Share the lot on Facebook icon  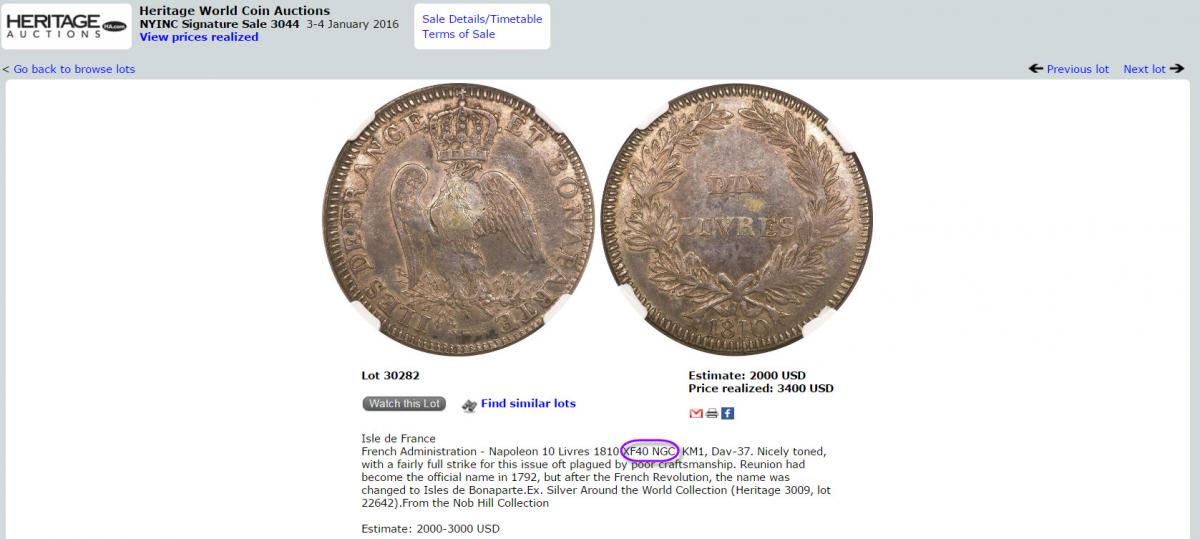tap(727, 413)
